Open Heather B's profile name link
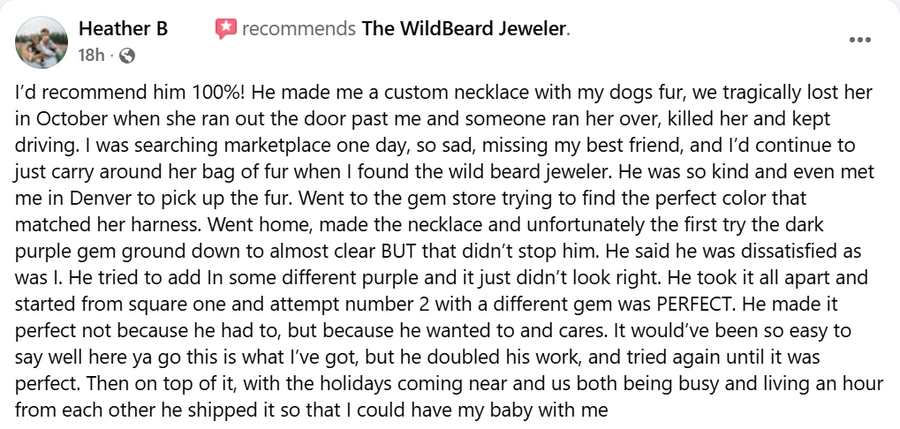Viewport: 900px width, 429px height. tap(122, 29)
